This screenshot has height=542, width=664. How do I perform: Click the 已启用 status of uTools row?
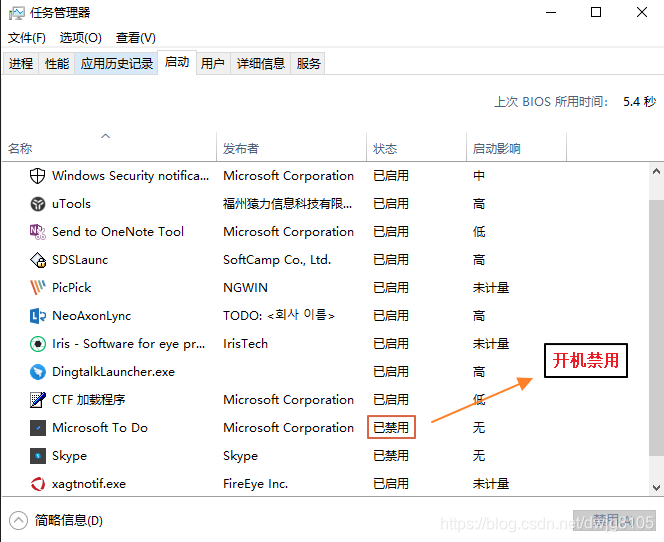pyautogui.click(x=391, y=204)
